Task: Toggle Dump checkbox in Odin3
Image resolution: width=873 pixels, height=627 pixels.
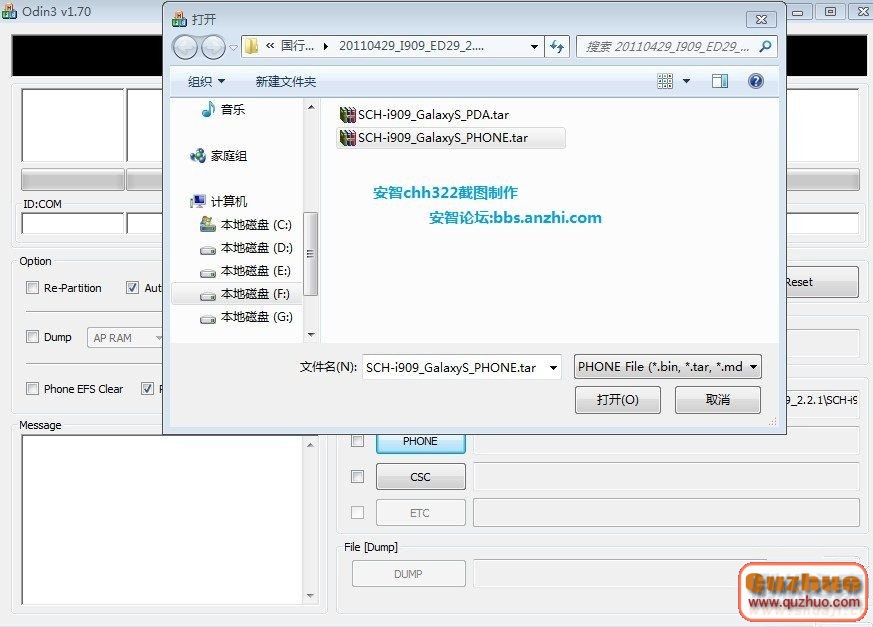Action: pos(32,336)
